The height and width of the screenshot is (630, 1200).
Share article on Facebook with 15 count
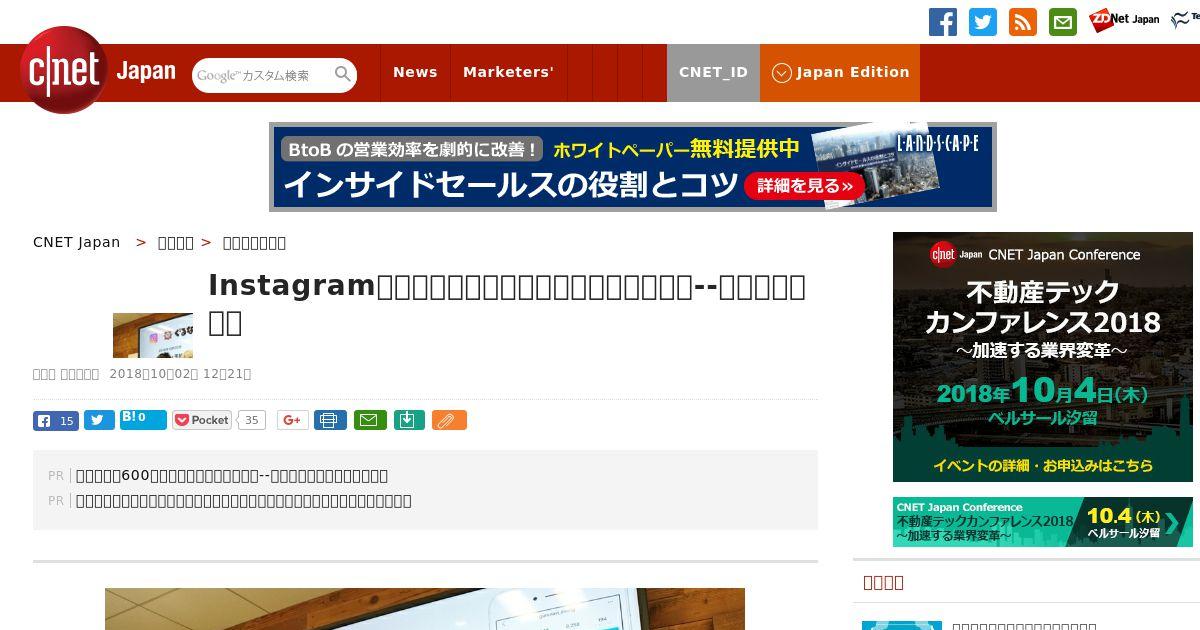pyautogui.click(x=56, y=421)
